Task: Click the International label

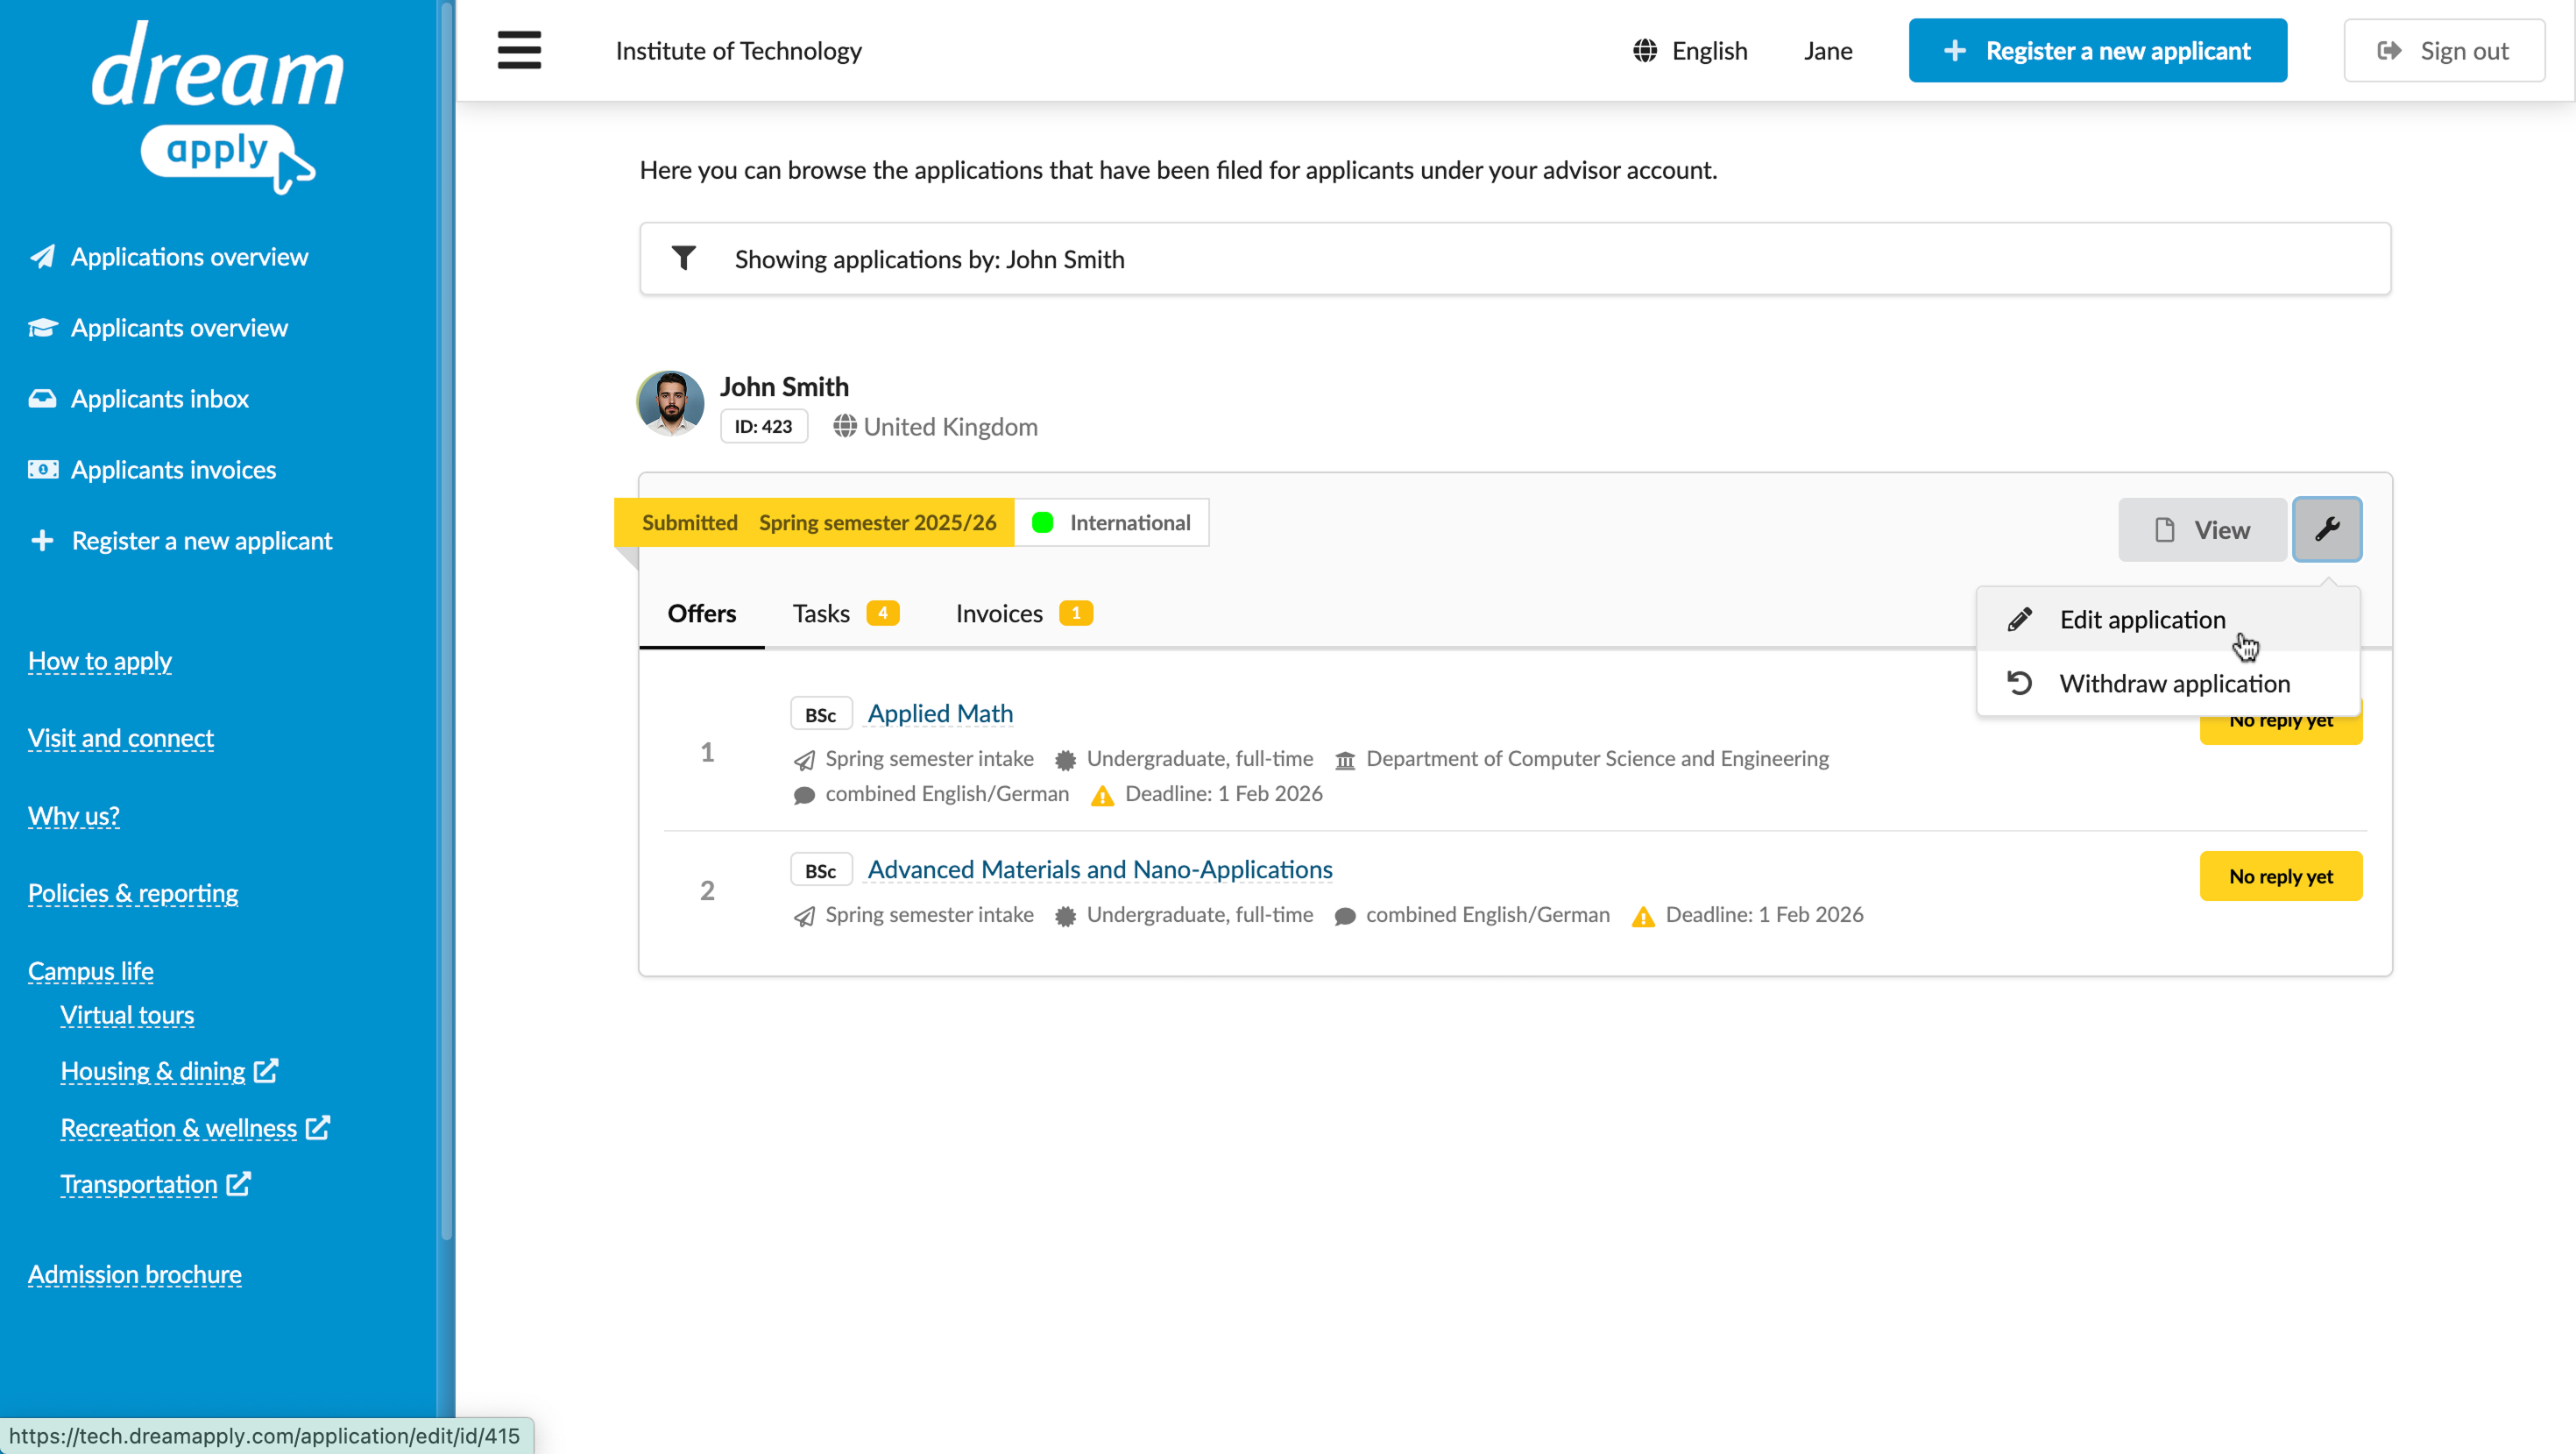Action: click(x=1112, y=523)
